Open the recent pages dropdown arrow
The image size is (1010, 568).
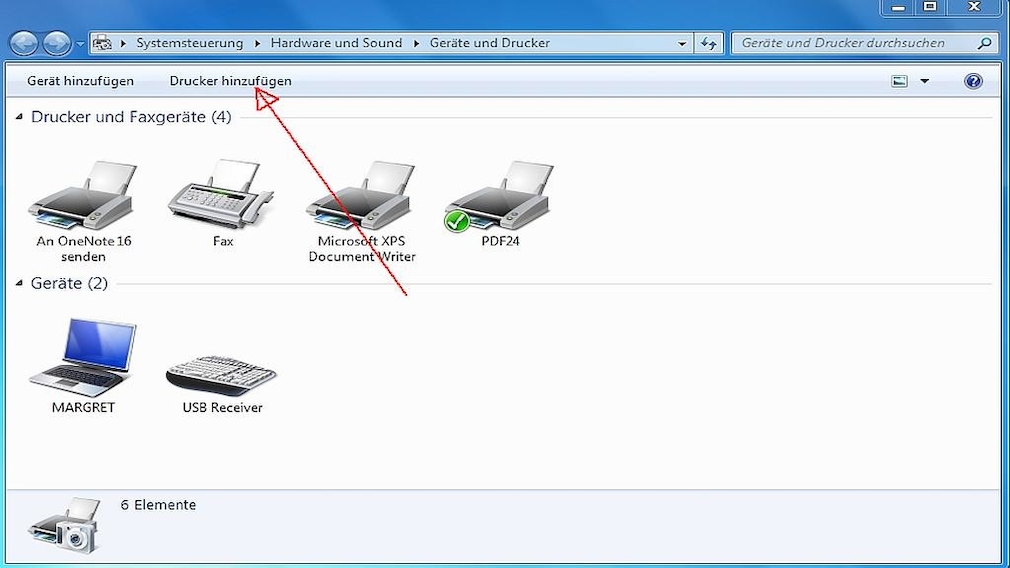(x=80, y=45)
